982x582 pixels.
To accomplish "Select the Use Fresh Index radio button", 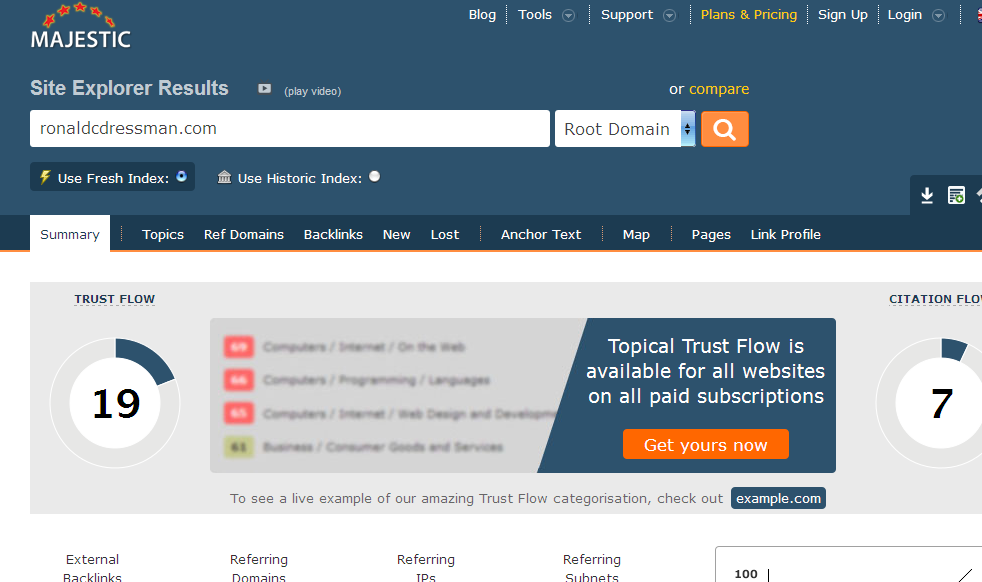I will (182, 177).
